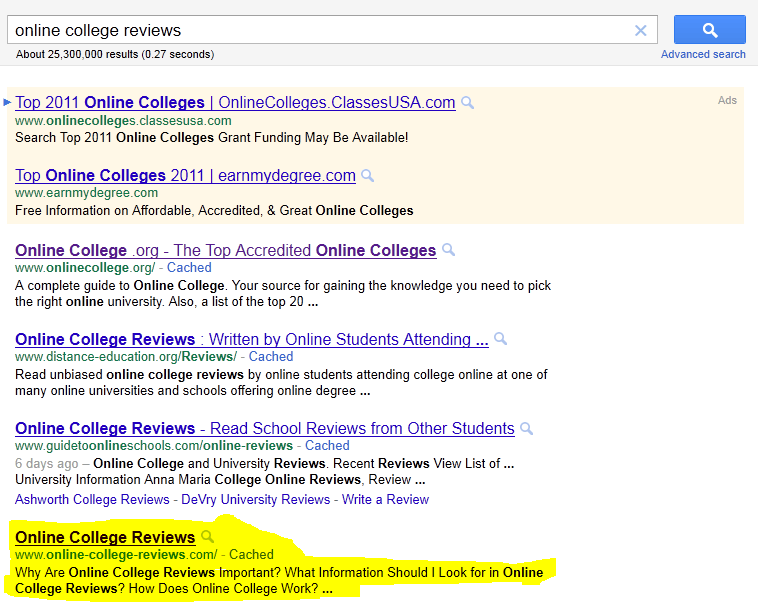Click the Ads label
Image resolution: width=758 pixels, height=603 pixels.
(727, 100)
